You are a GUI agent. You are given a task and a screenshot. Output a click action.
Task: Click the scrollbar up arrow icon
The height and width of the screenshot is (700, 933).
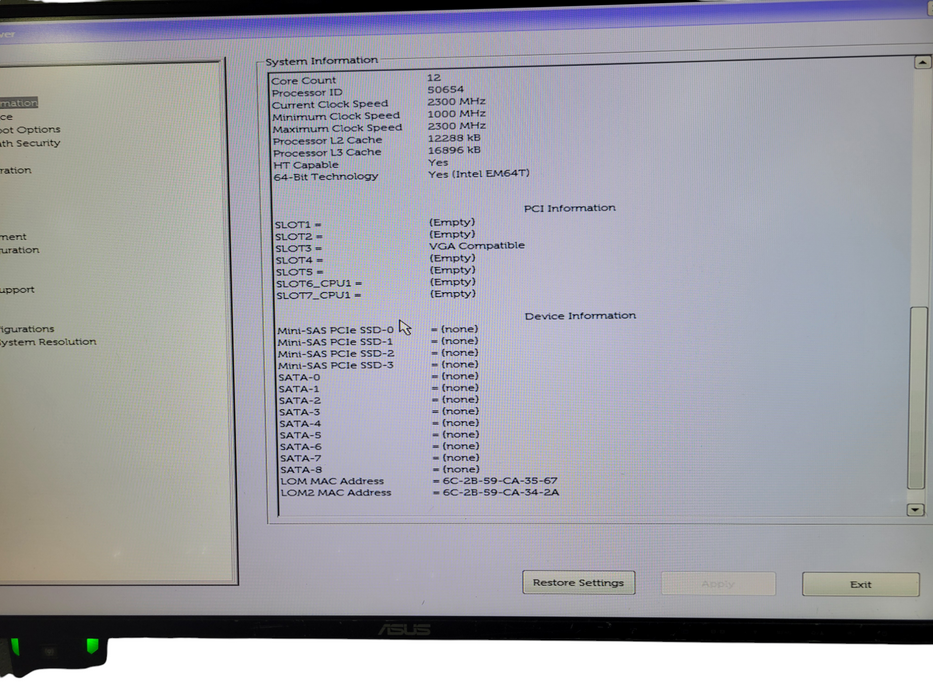(921, 62)
